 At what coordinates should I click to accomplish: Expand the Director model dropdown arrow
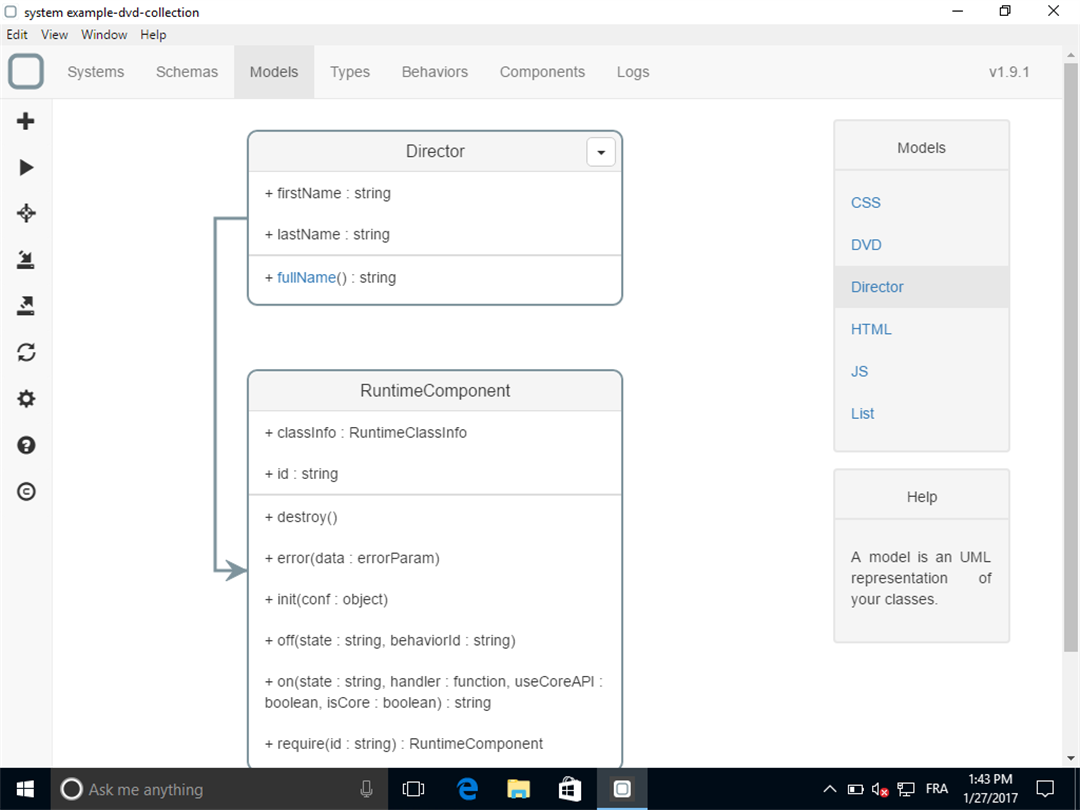click(601, 152)
